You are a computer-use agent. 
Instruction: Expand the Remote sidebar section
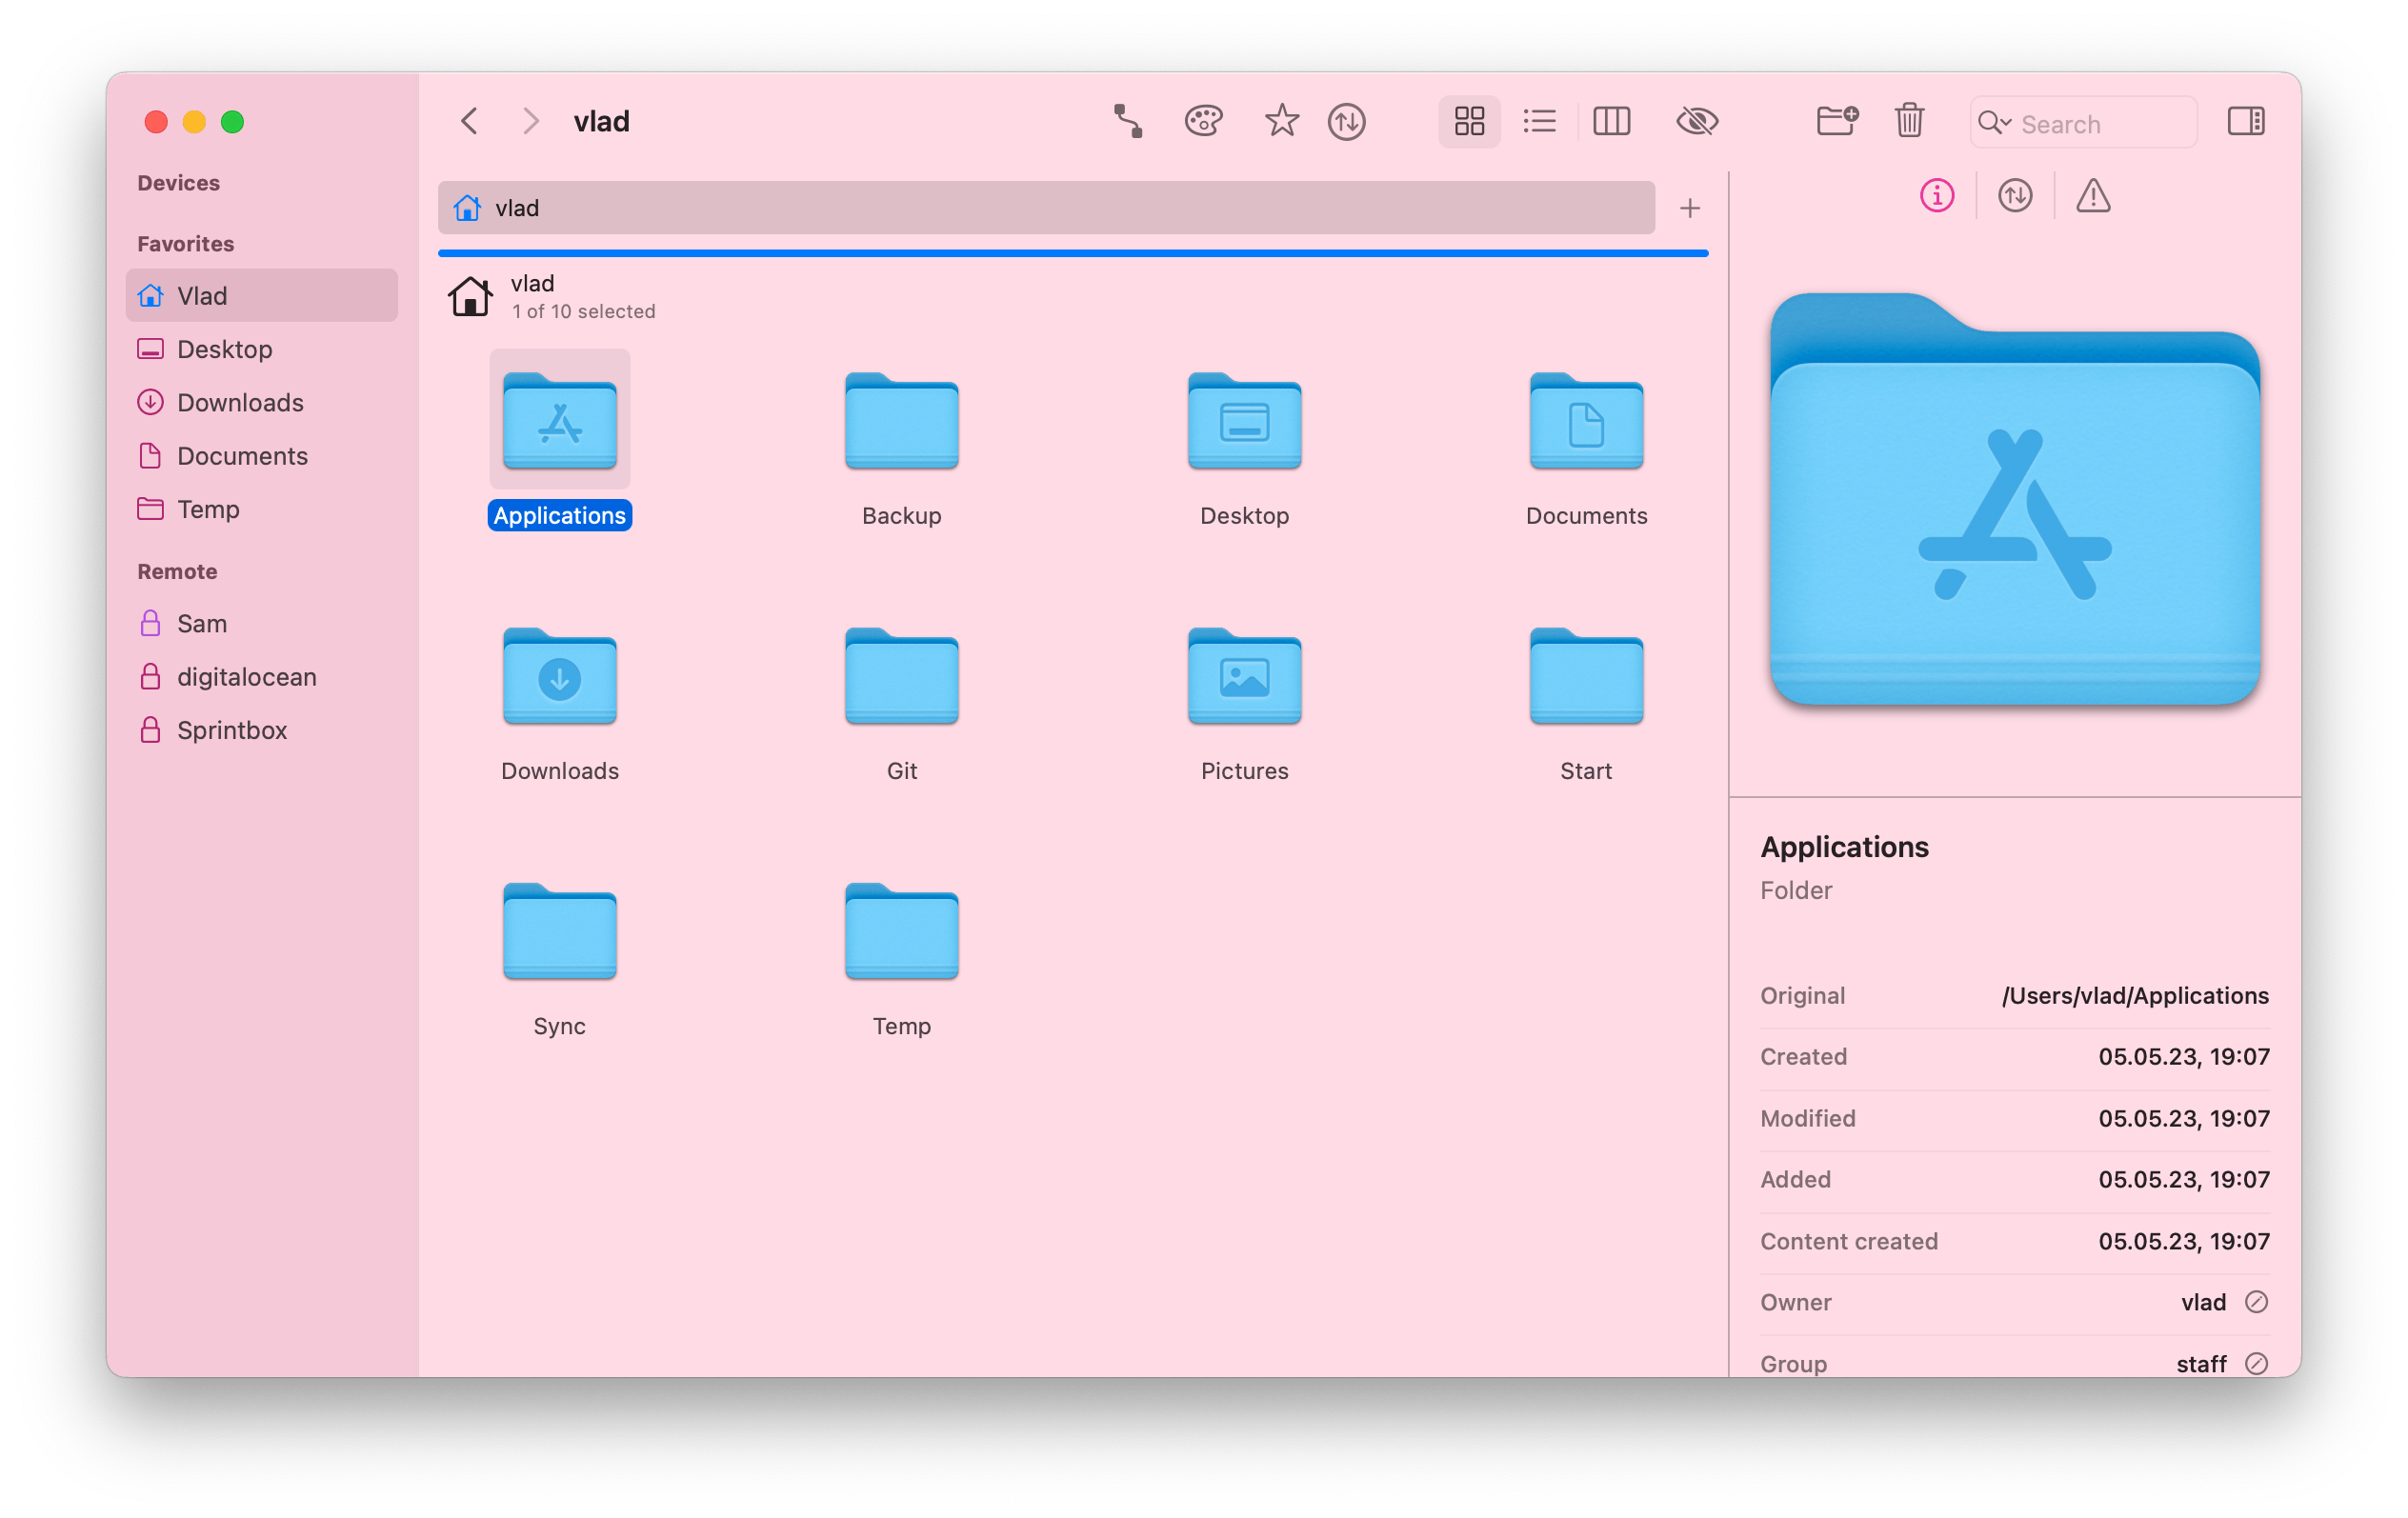[x=175, y=570]
